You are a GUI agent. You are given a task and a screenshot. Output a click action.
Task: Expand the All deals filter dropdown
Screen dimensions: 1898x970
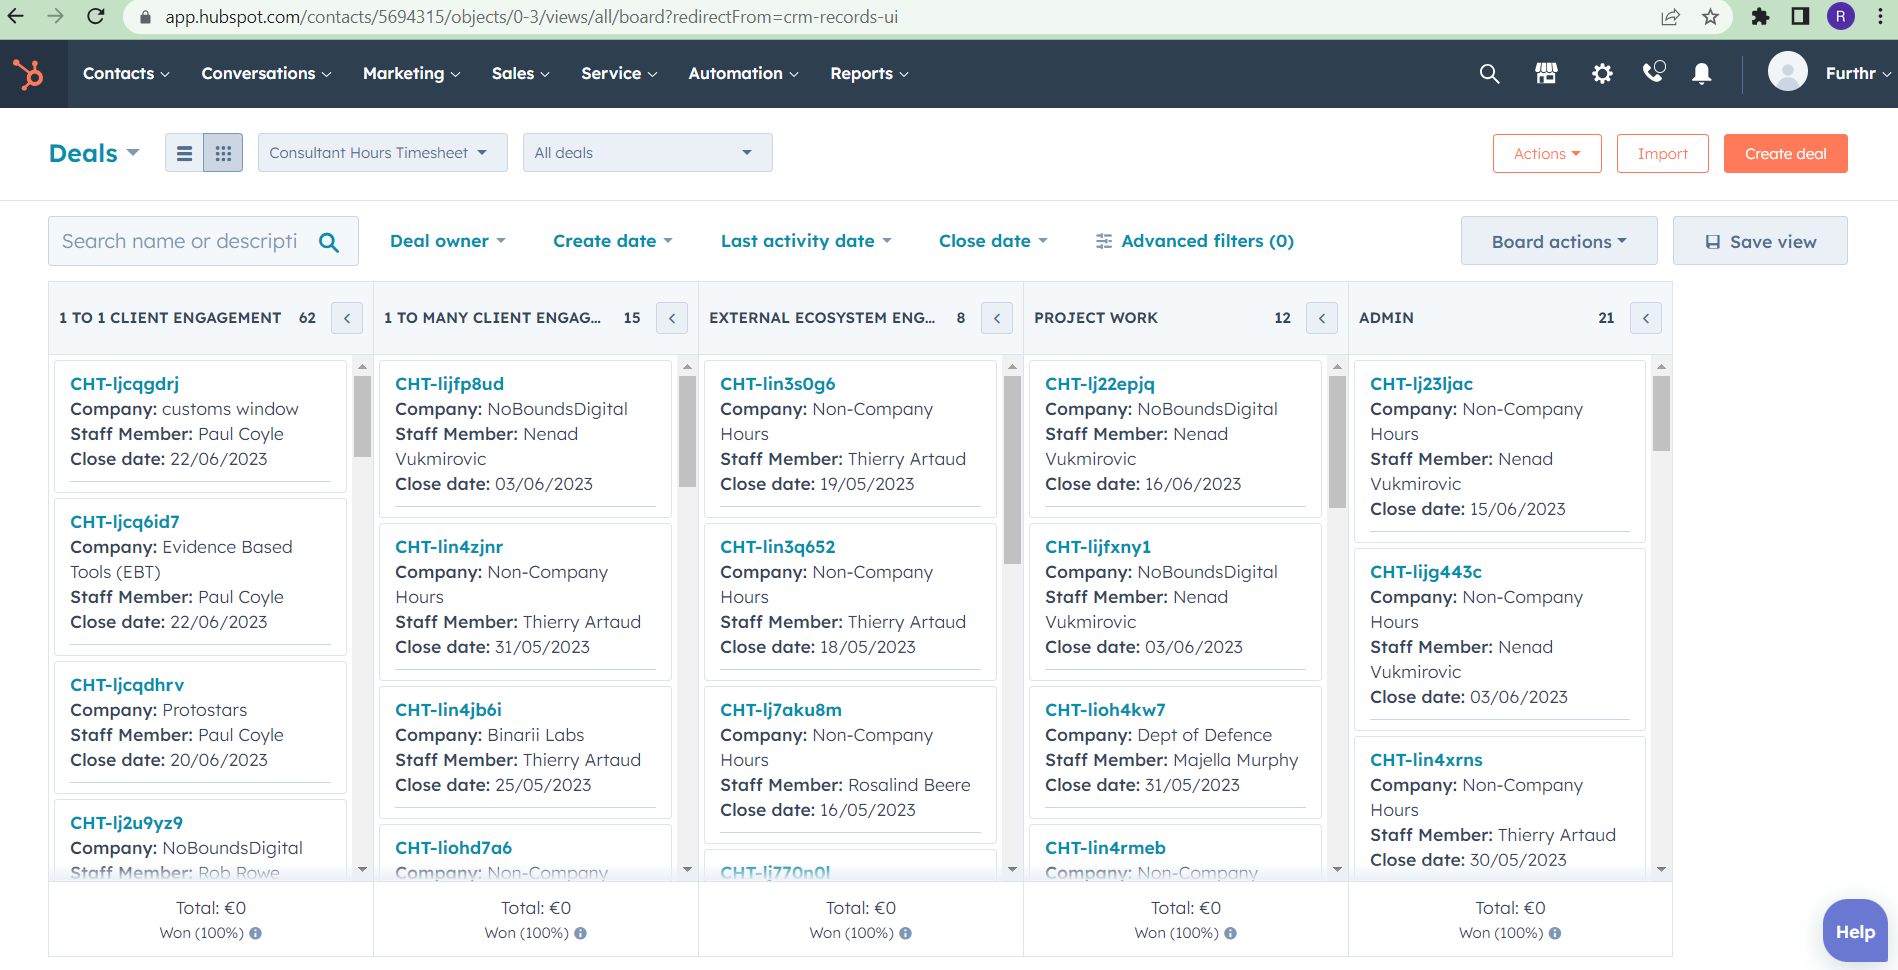coord(647,153)
